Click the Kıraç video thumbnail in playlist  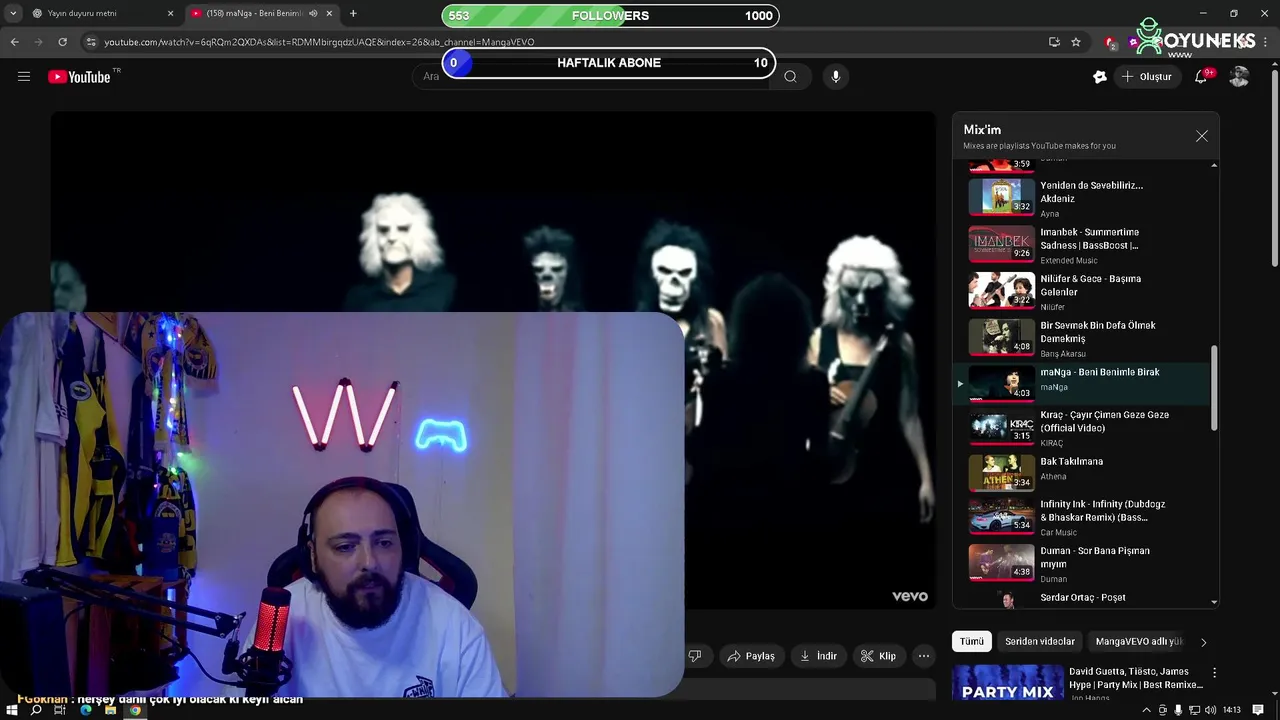[x=1001, y=428]
